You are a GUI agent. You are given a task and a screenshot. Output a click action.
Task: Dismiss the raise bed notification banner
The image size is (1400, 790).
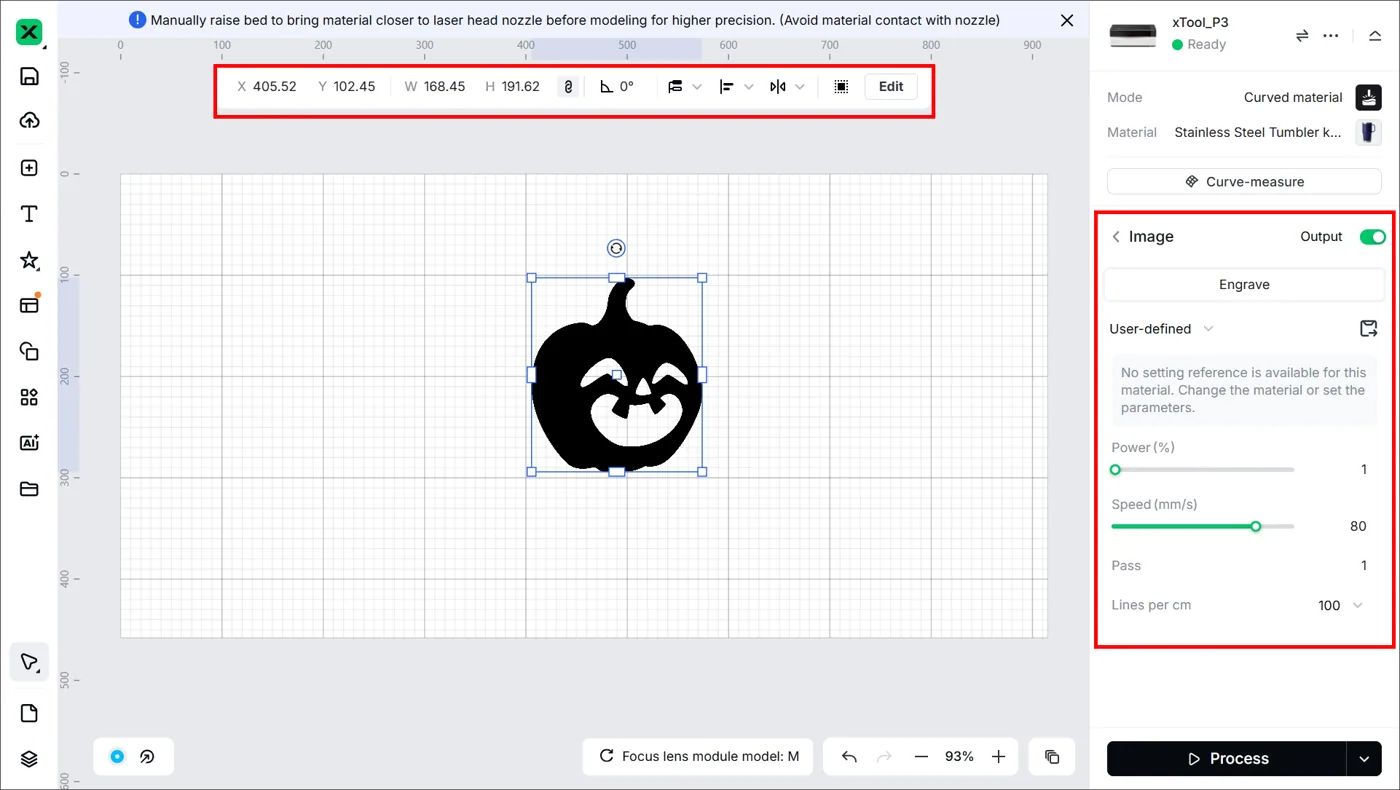pyautogui.click(x=1067, y=20)
